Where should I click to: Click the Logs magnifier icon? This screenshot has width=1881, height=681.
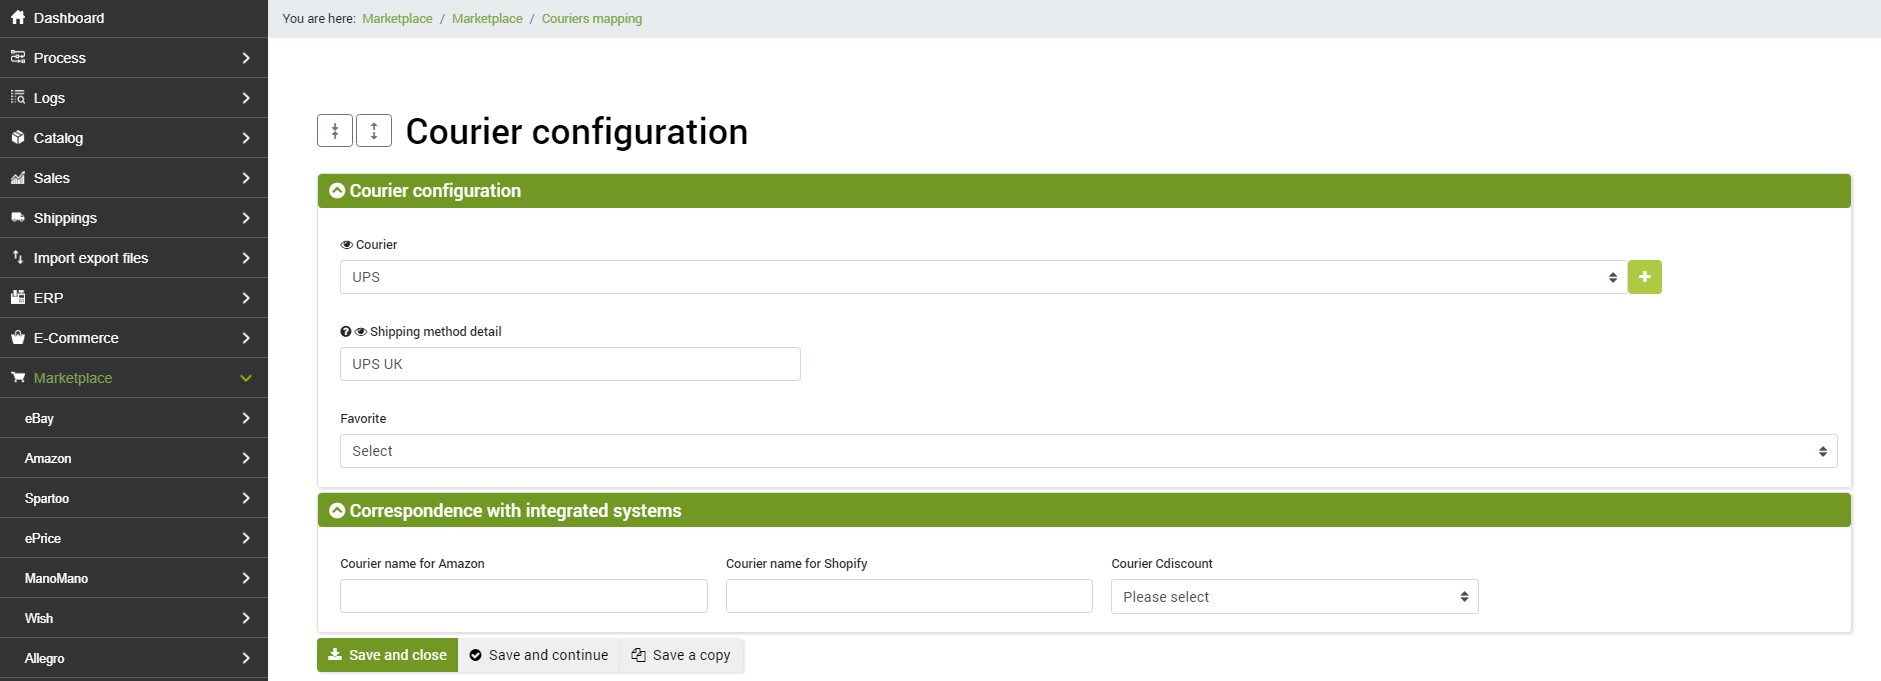click(x=18, y=97)
